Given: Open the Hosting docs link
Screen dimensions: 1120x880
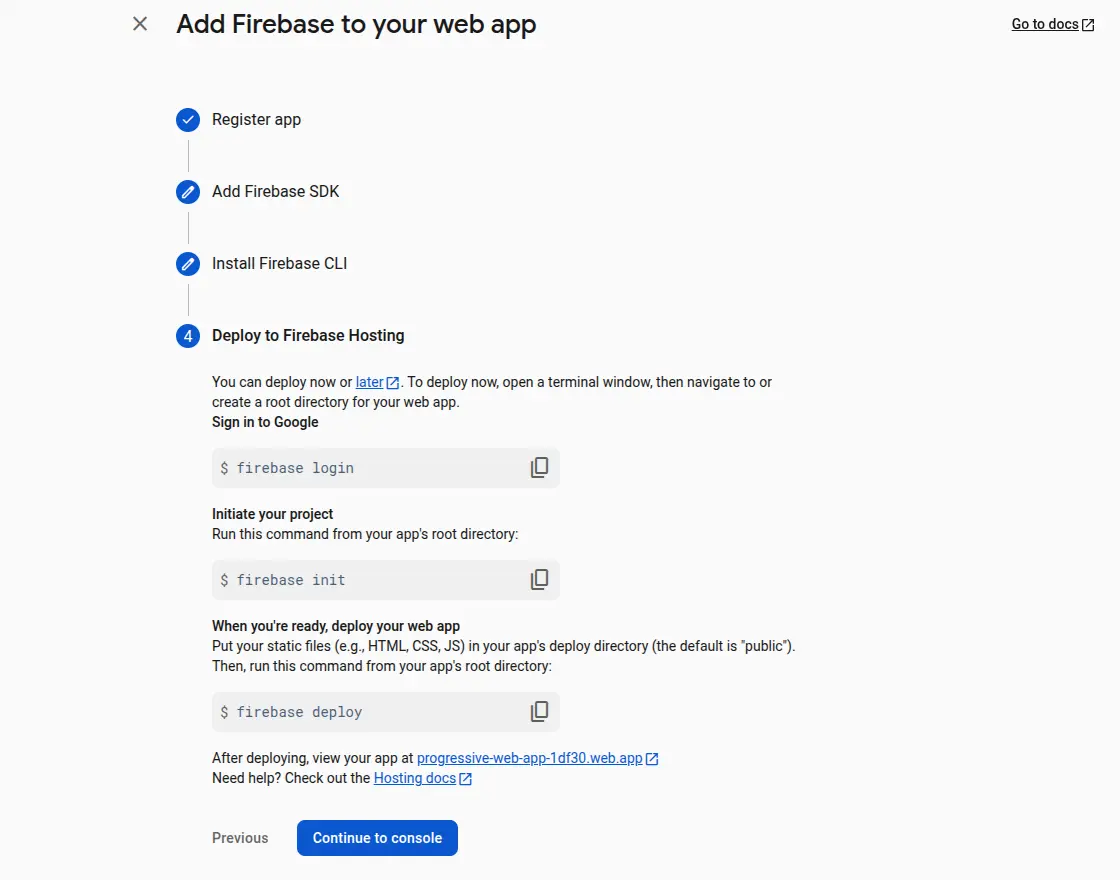Looking at the screenshot, I should click(415, 778).
